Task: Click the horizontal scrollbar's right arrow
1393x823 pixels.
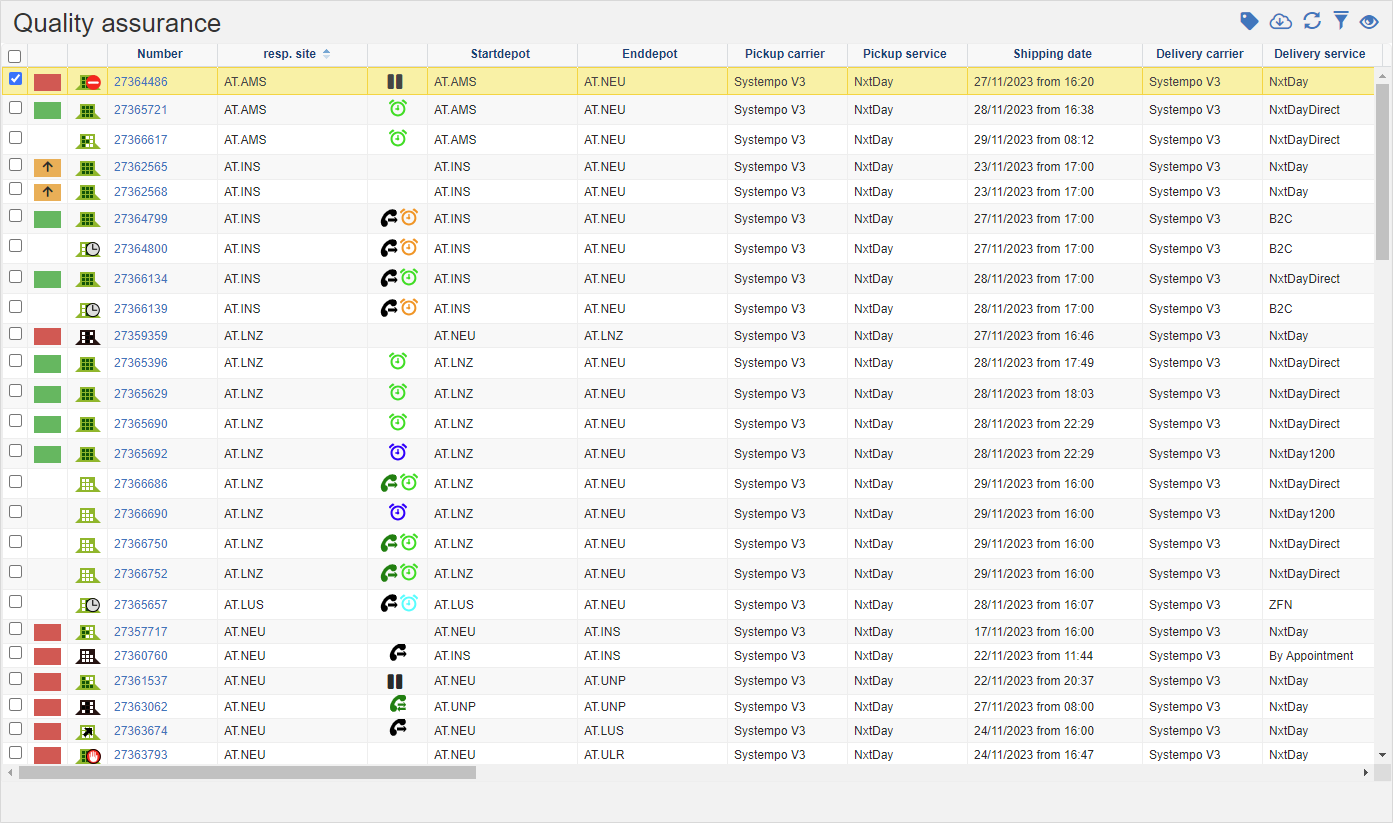Action: pos(1366,773)
